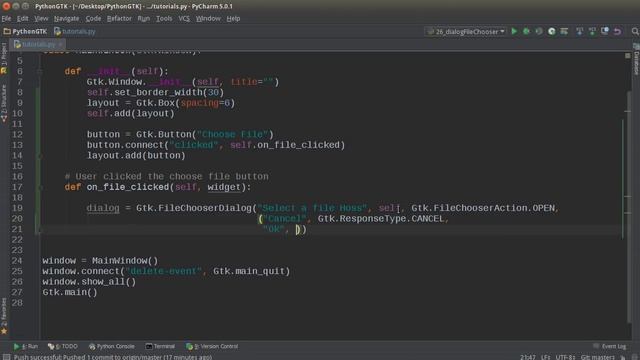Click 'layout.add(button)' on line 14

136,156
